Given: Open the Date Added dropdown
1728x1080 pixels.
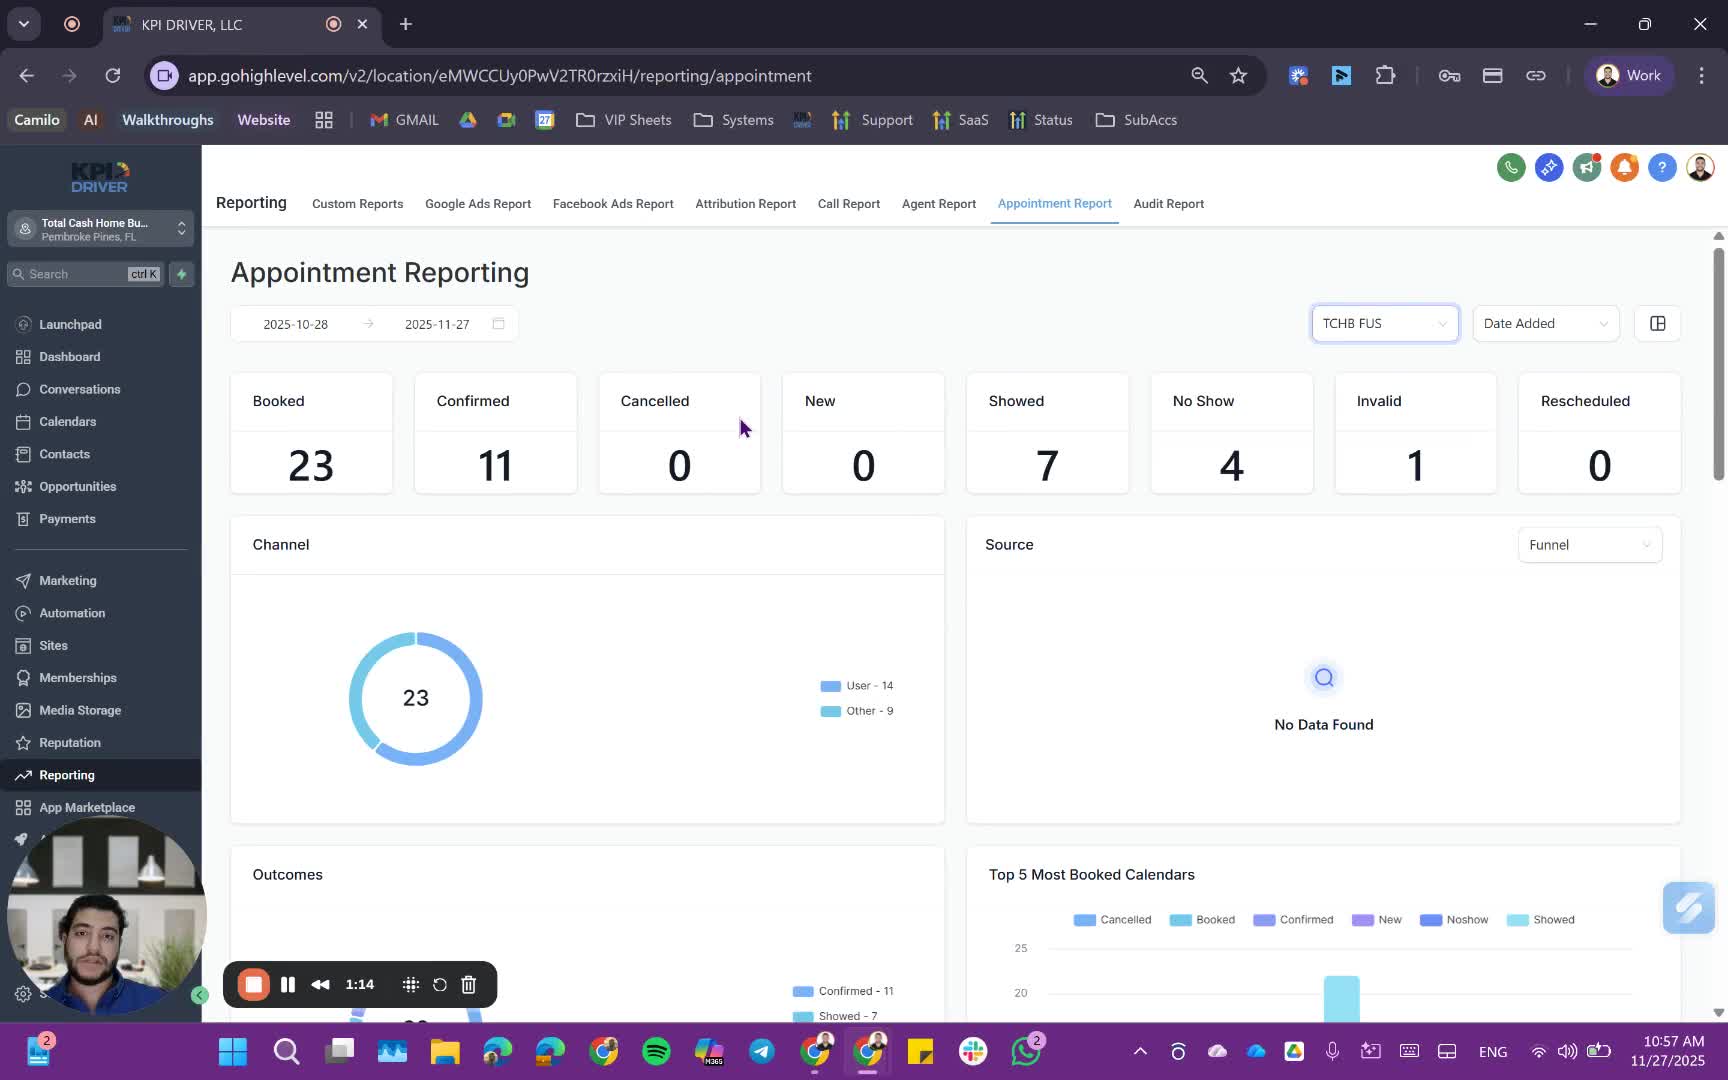Looking at the screenshot, I should pos(1546,323).
